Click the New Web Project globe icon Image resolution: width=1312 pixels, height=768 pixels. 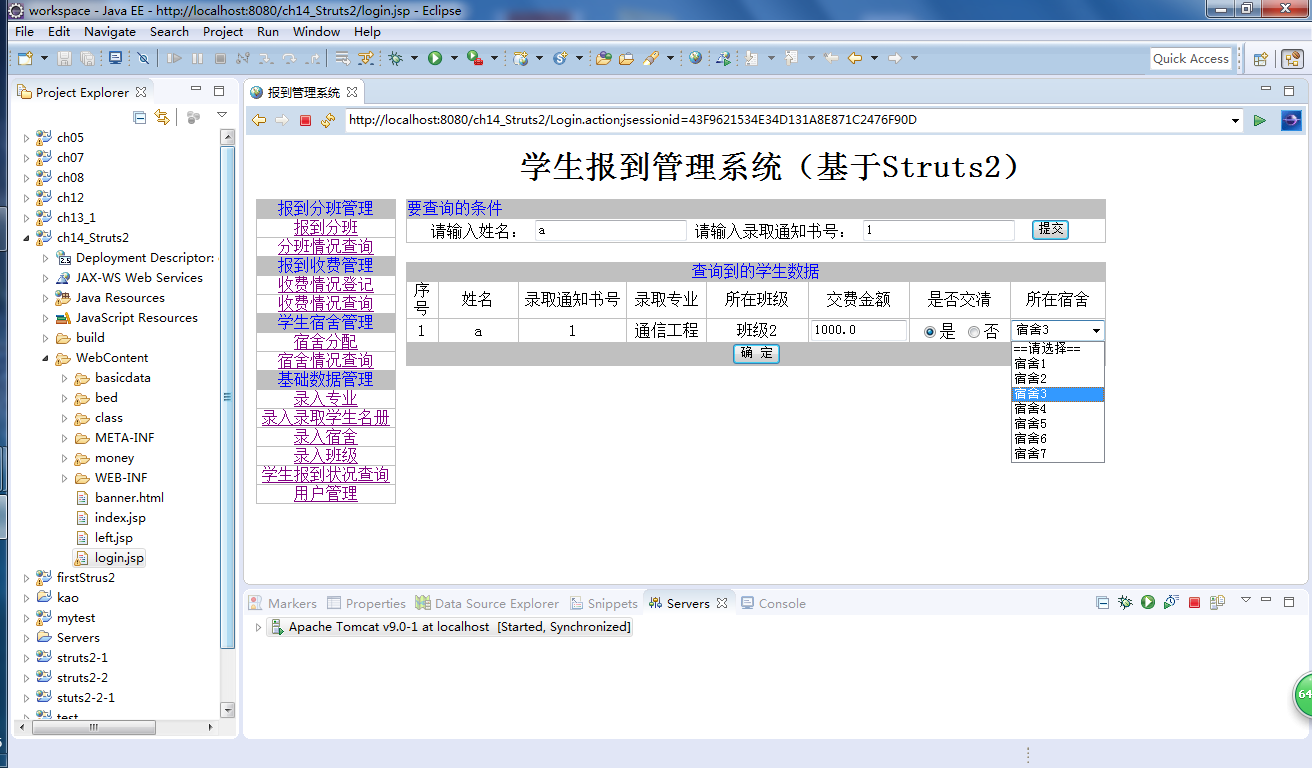click(519, 58)
